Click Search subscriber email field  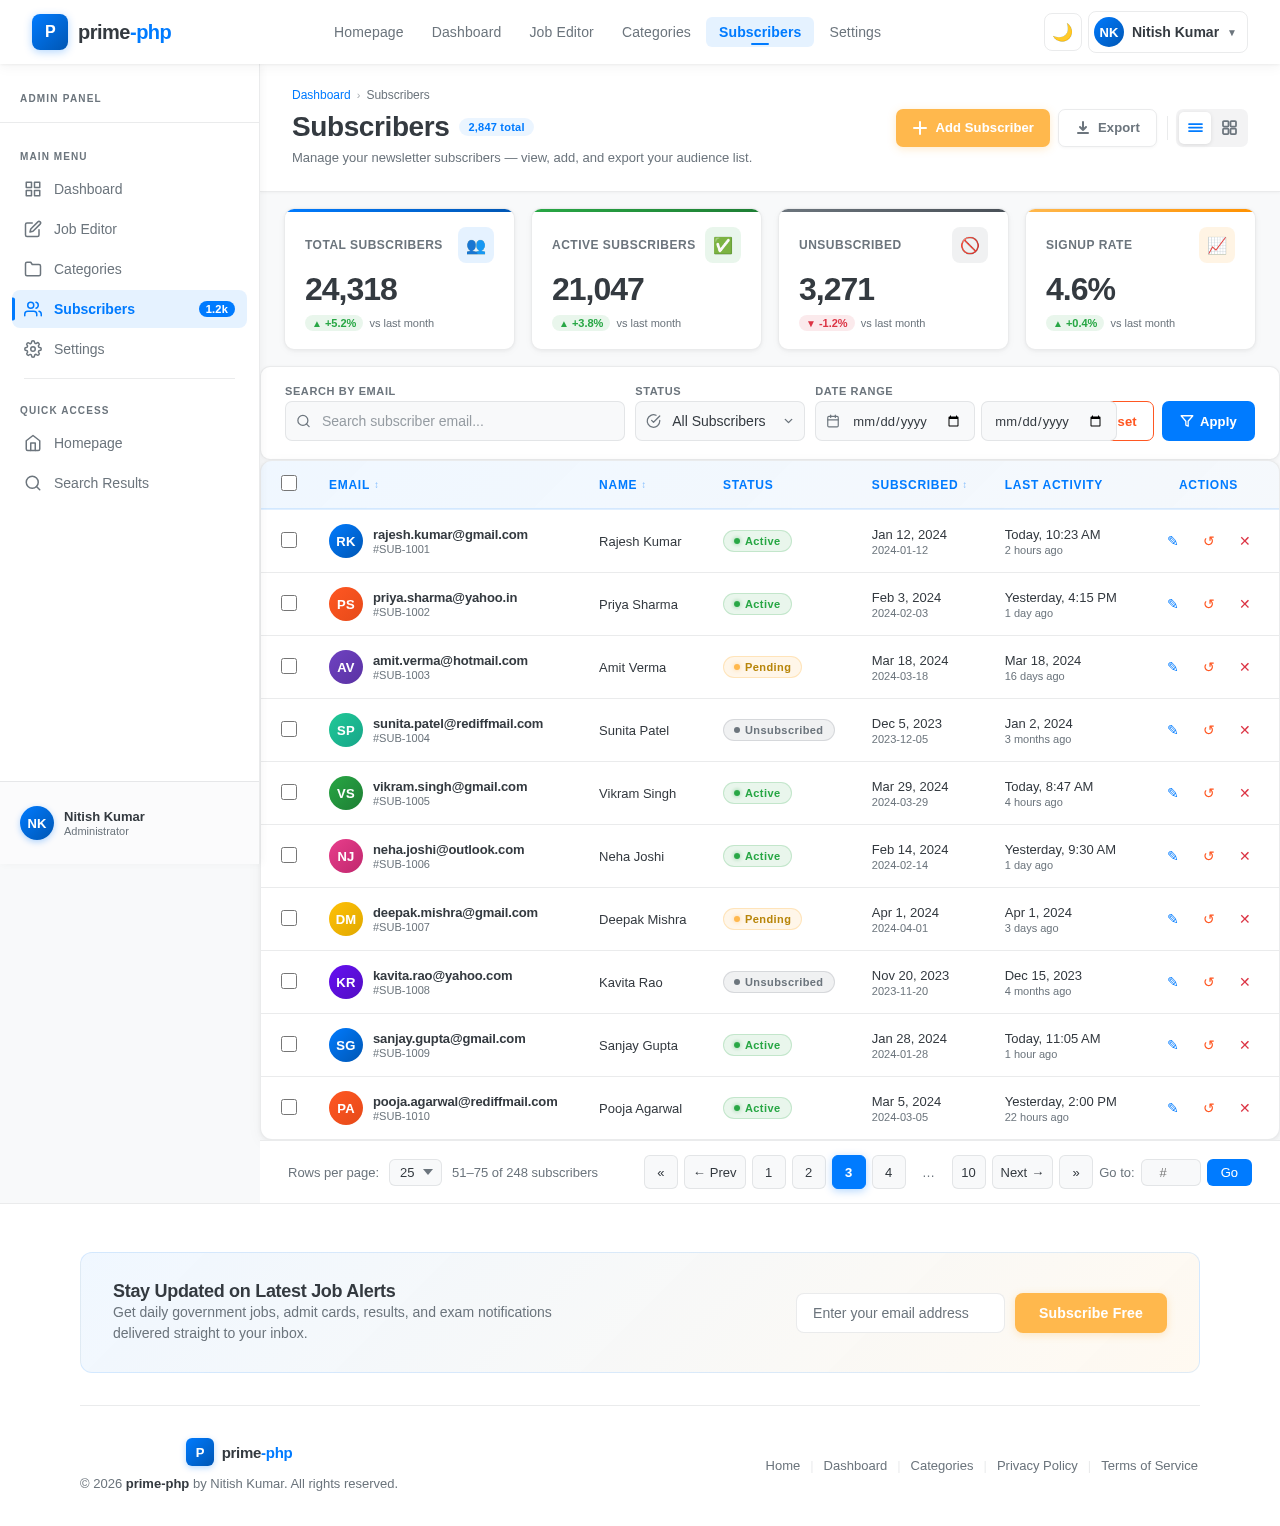pyautogui.click(x=455, y=421)
